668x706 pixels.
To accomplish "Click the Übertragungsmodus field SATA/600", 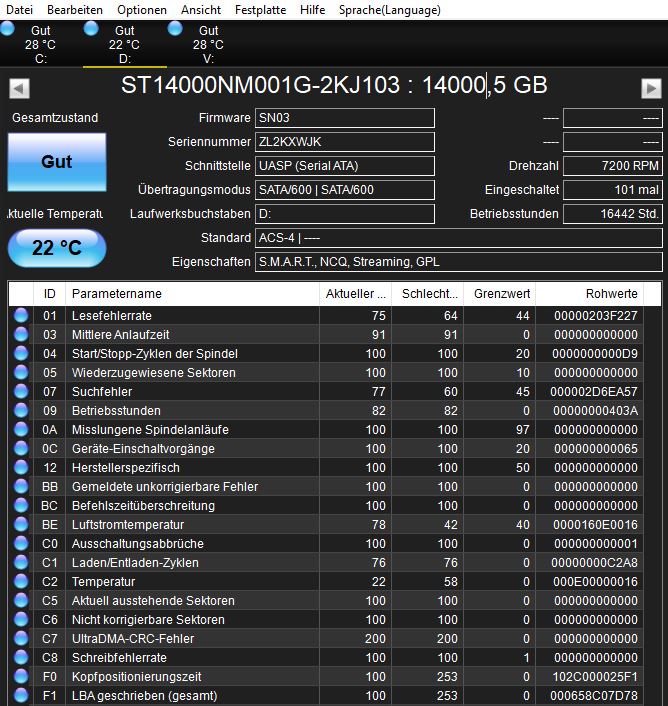I will tap(345, 190).
